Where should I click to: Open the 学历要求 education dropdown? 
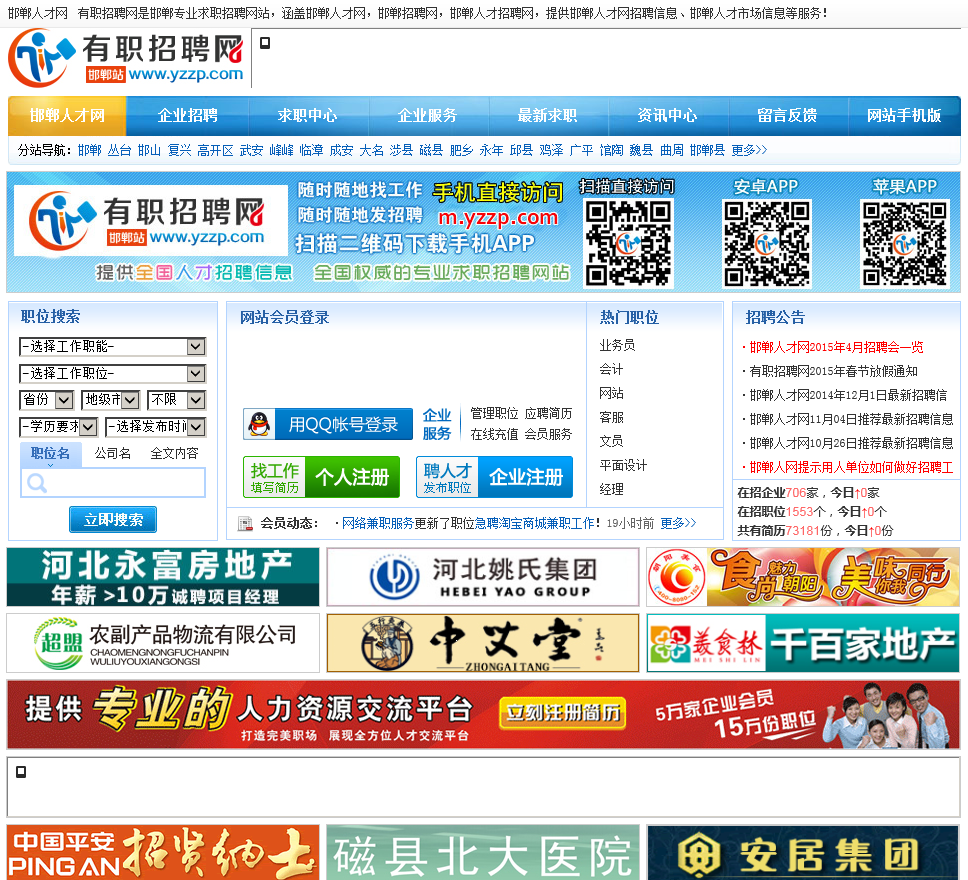(58, 427)
